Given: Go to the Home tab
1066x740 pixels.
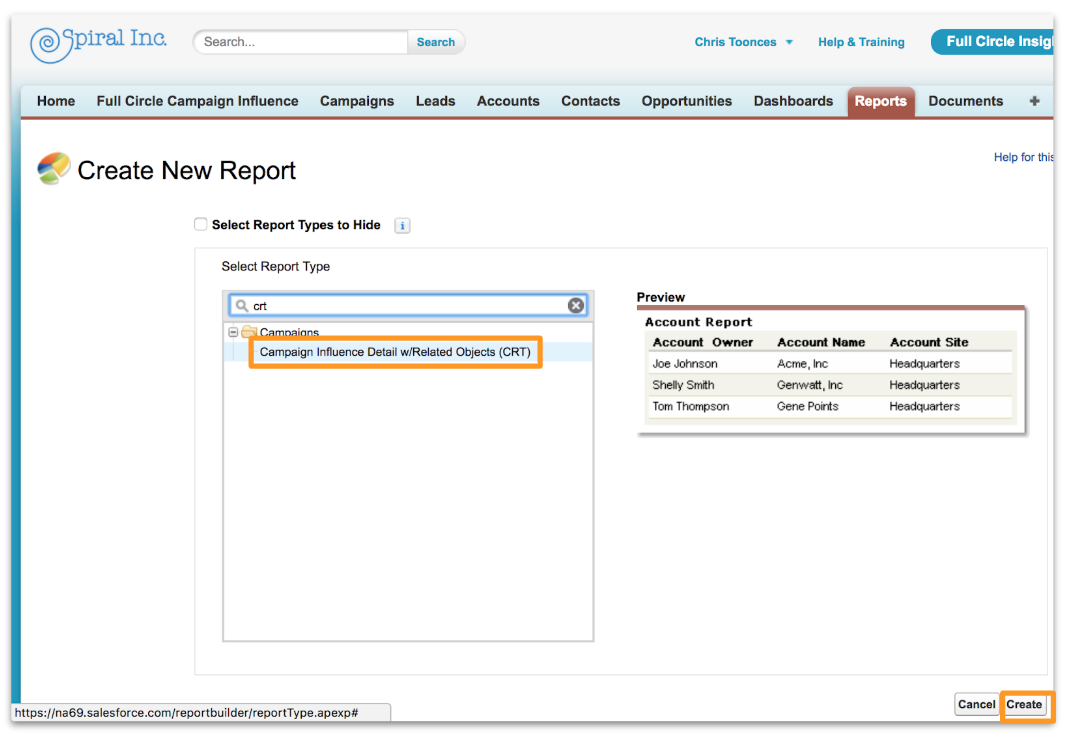Looking at the screenshot, I should coord(56,101).
